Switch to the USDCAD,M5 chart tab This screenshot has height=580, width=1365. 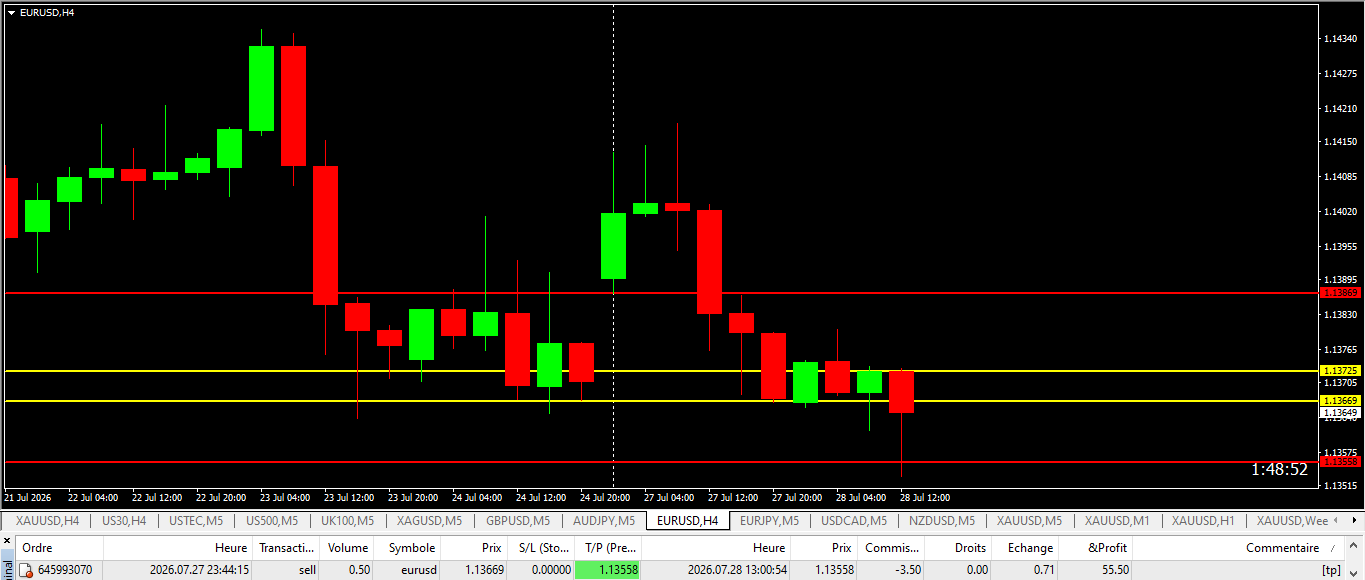point(854,521)
